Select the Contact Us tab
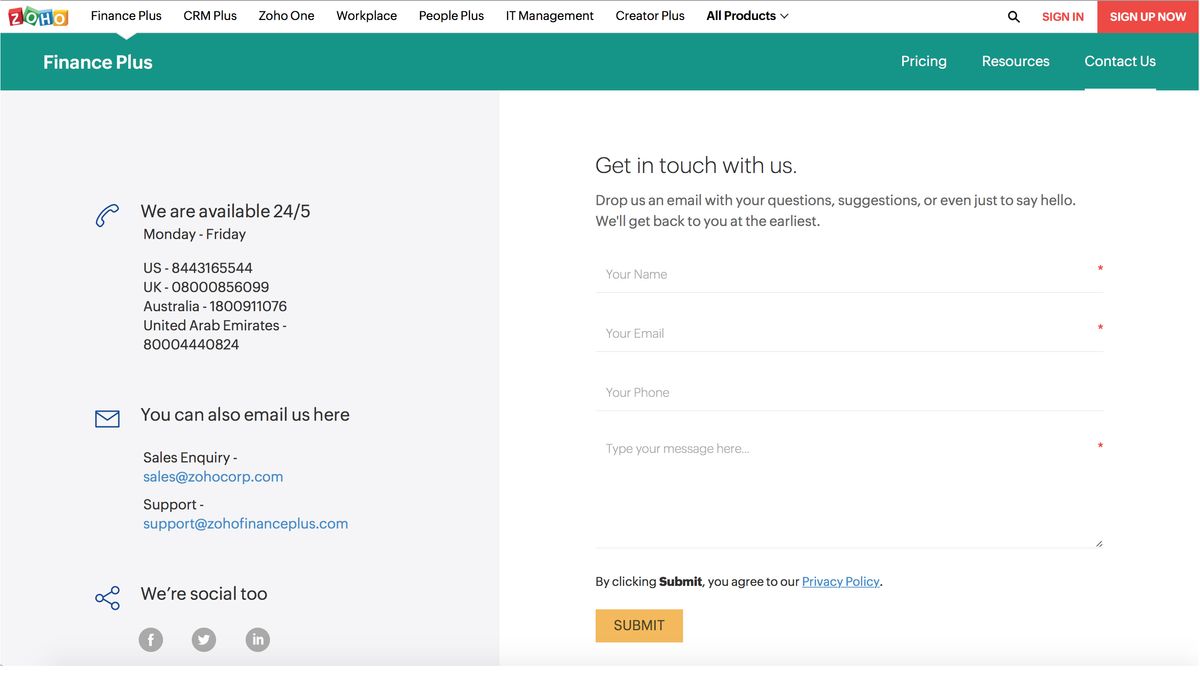This screenshot has width=1200, height=675. [x=1119, y=61]
